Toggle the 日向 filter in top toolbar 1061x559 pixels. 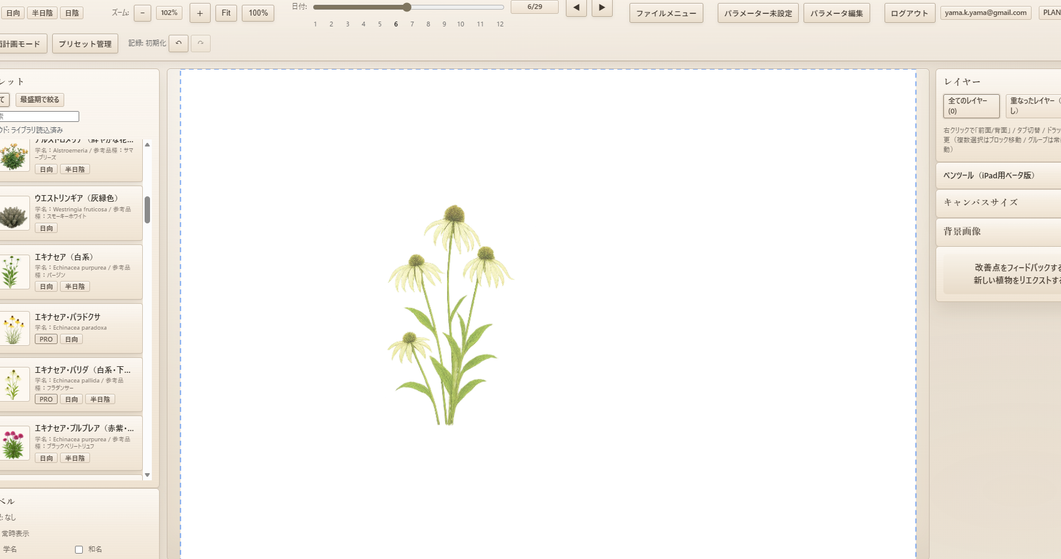[x=12, y=13]
